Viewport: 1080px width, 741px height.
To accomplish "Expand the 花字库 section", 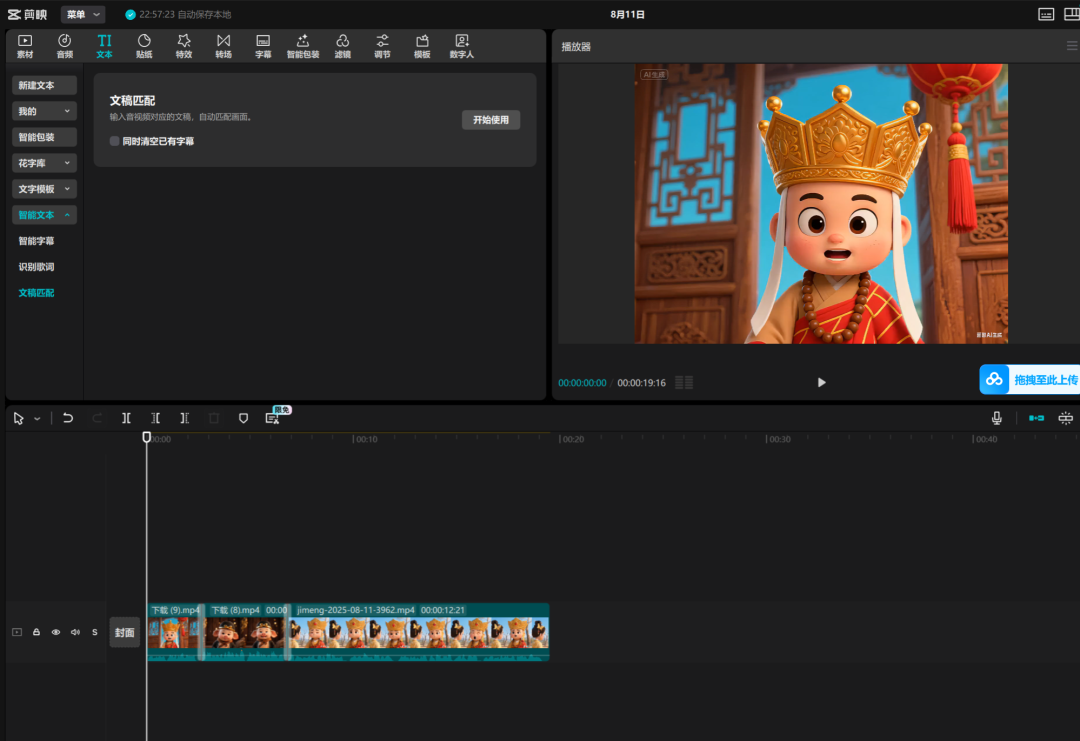I will tap(44, 163).
